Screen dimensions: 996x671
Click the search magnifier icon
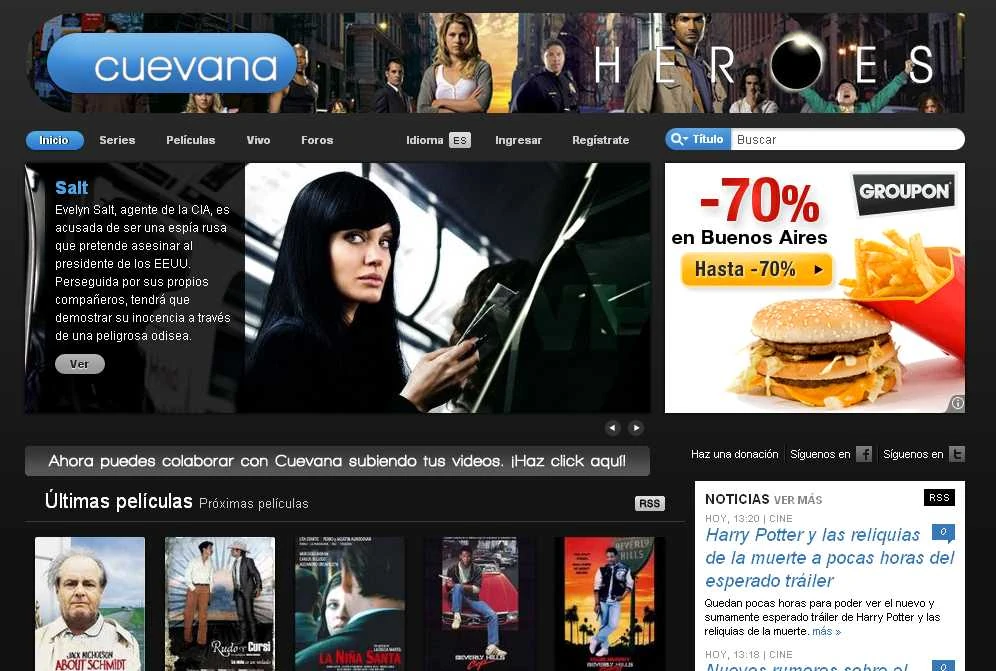(x=678, y=139)
